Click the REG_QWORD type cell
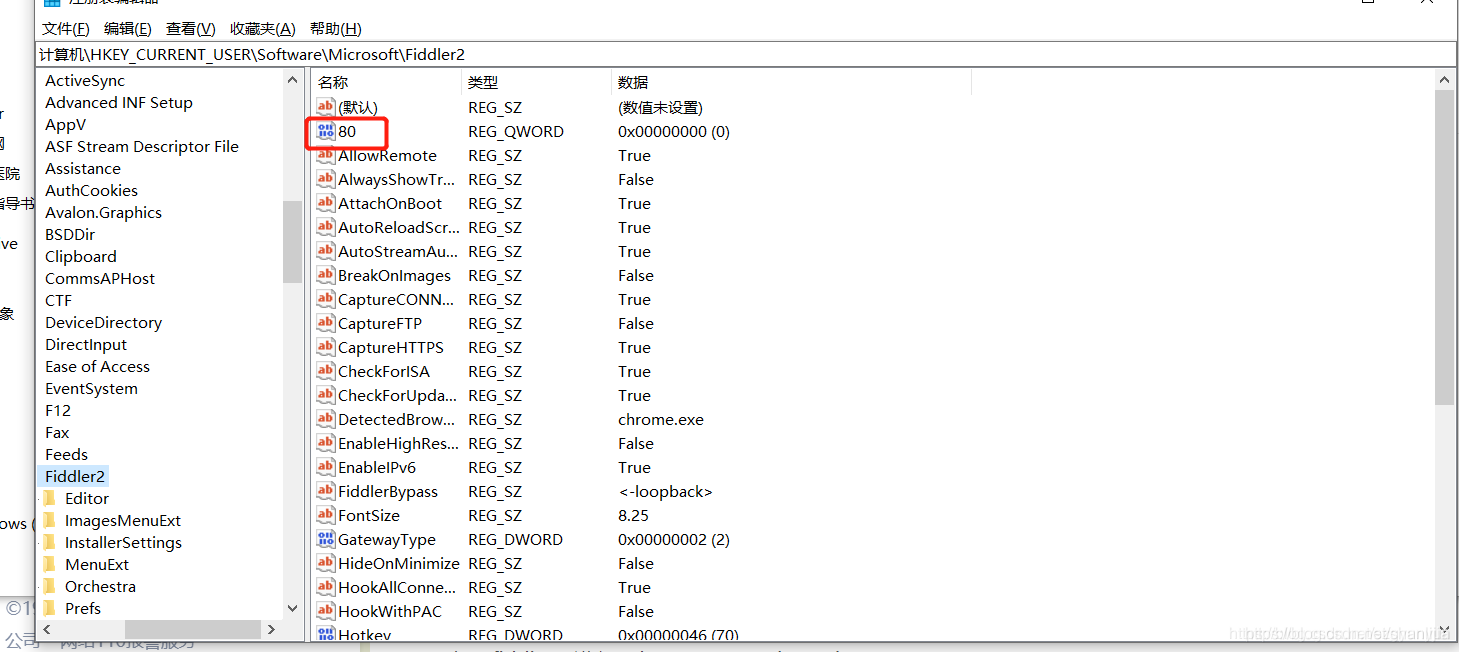Viewport: 1459px width, 652px height. (x=516, y=131)
